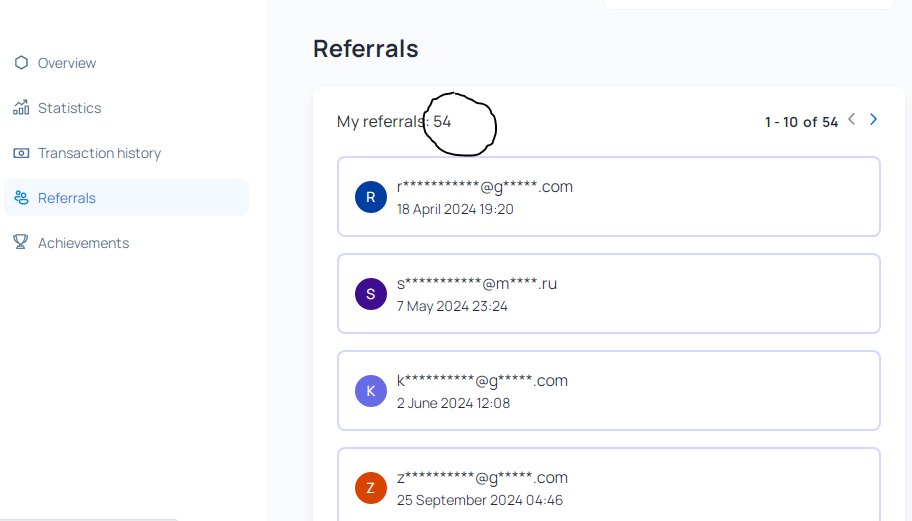Click the orange Z avatar circle
The width and height of the screenshot is (912, 521).
click(371, 488)
